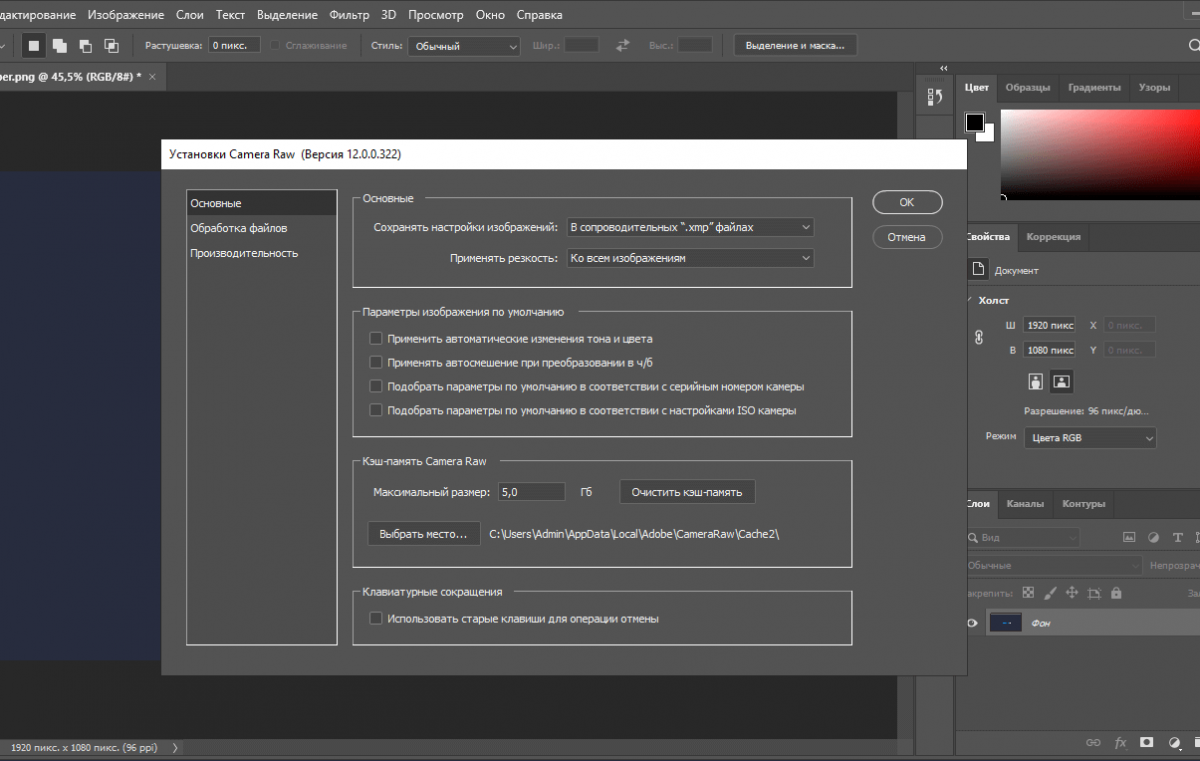Select the Add to Selection mode icon
1200x761 pixels.
click(x=60, y=45)
